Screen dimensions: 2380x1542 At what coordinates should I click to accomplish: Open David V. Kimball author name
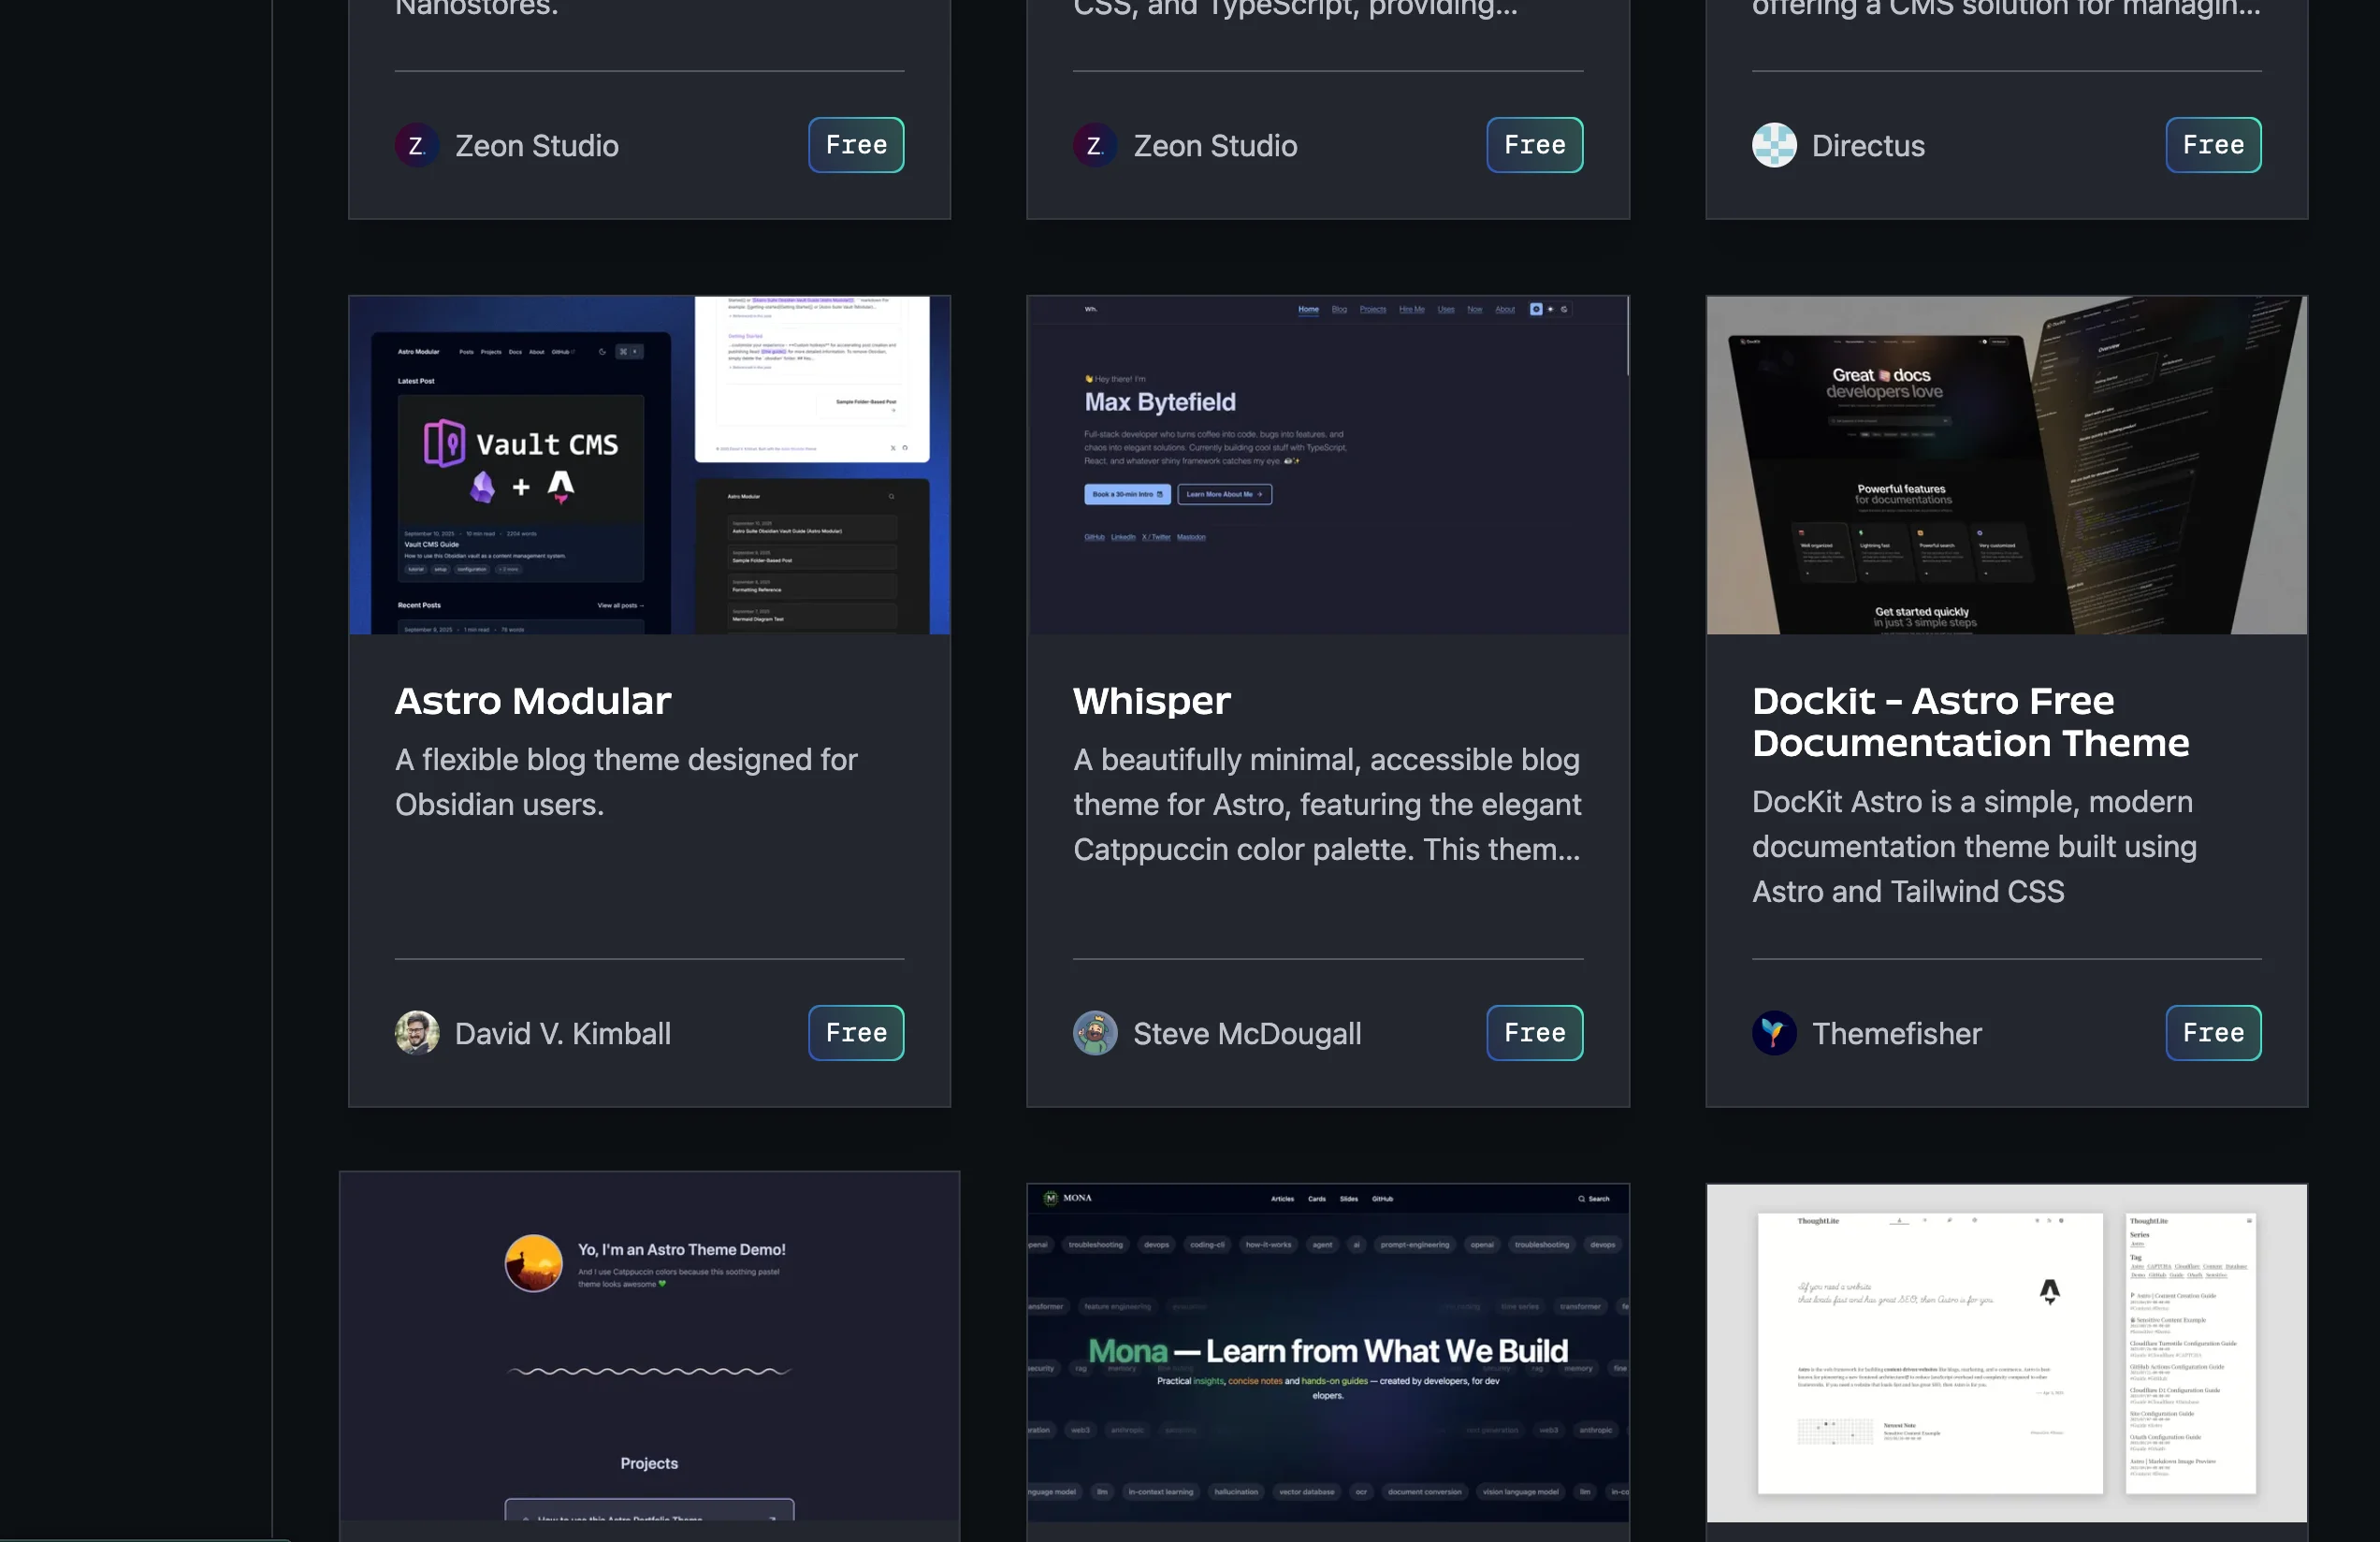coord(563,1033)
